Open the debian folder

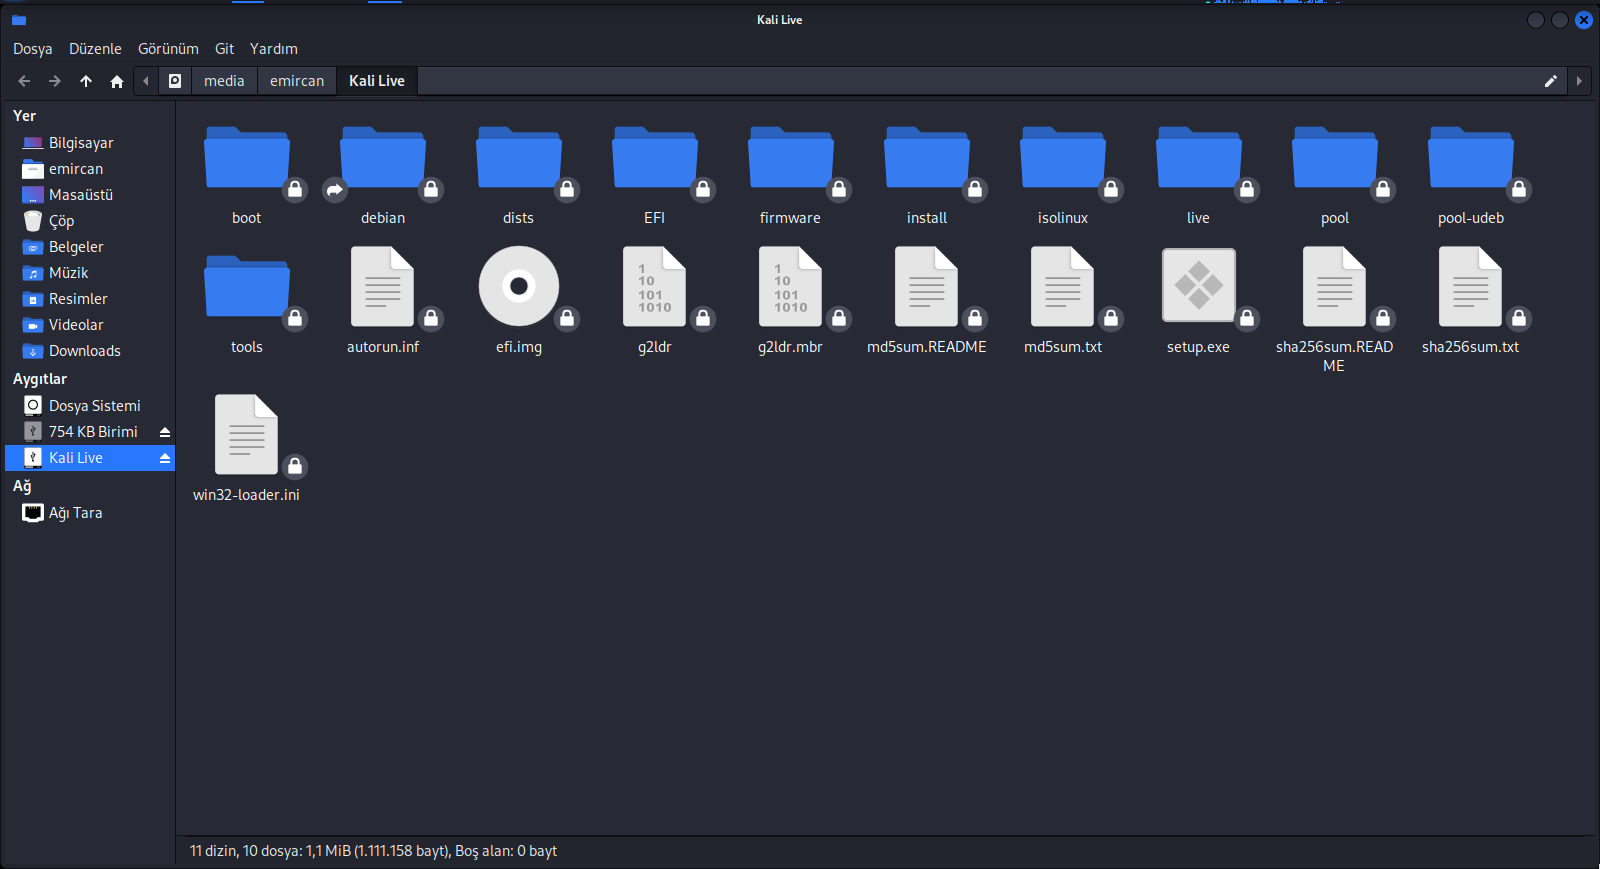383,159
